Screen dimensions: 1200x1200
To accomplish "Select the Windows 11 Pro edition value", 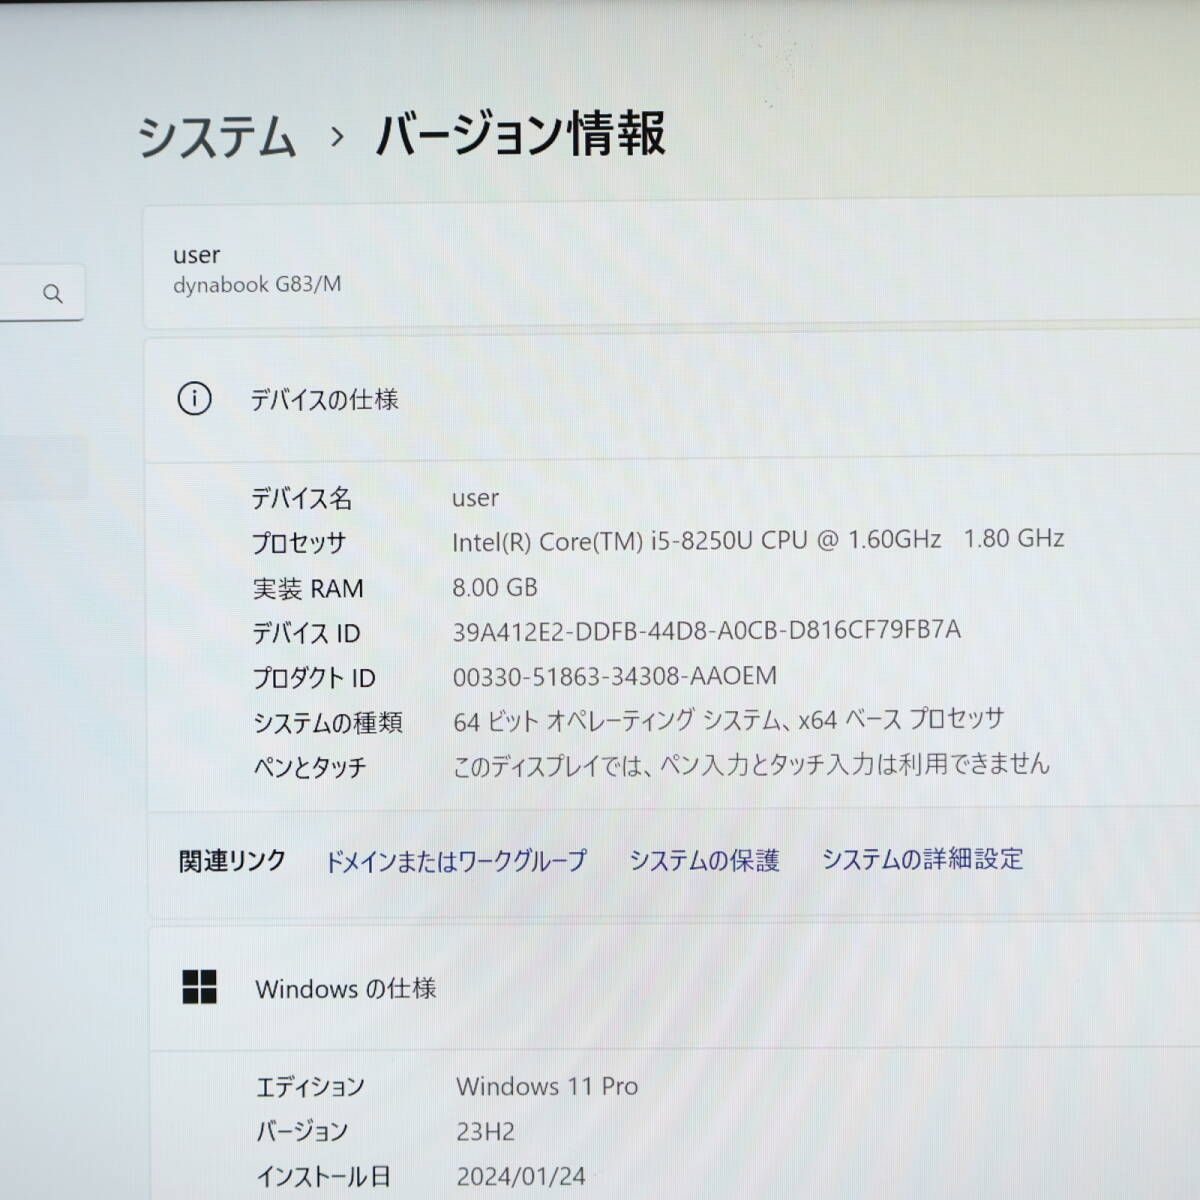I will [547, 1086].
